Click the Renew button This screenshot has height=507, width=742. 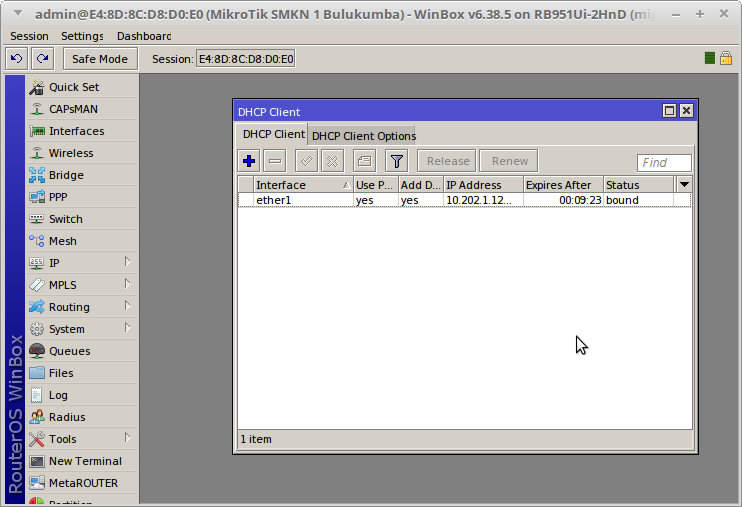(x=510, y=161)
